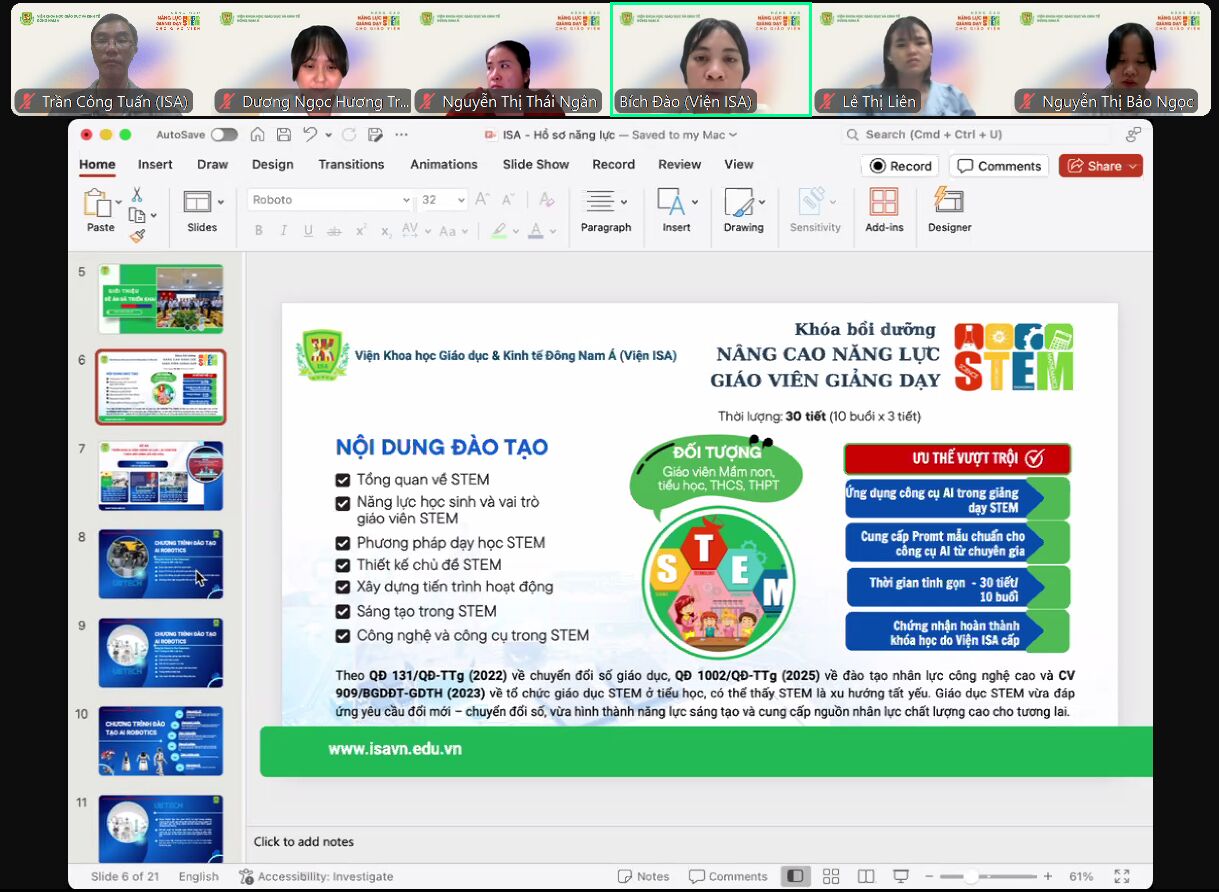Apply underline formatting

[x=308, y=231]
